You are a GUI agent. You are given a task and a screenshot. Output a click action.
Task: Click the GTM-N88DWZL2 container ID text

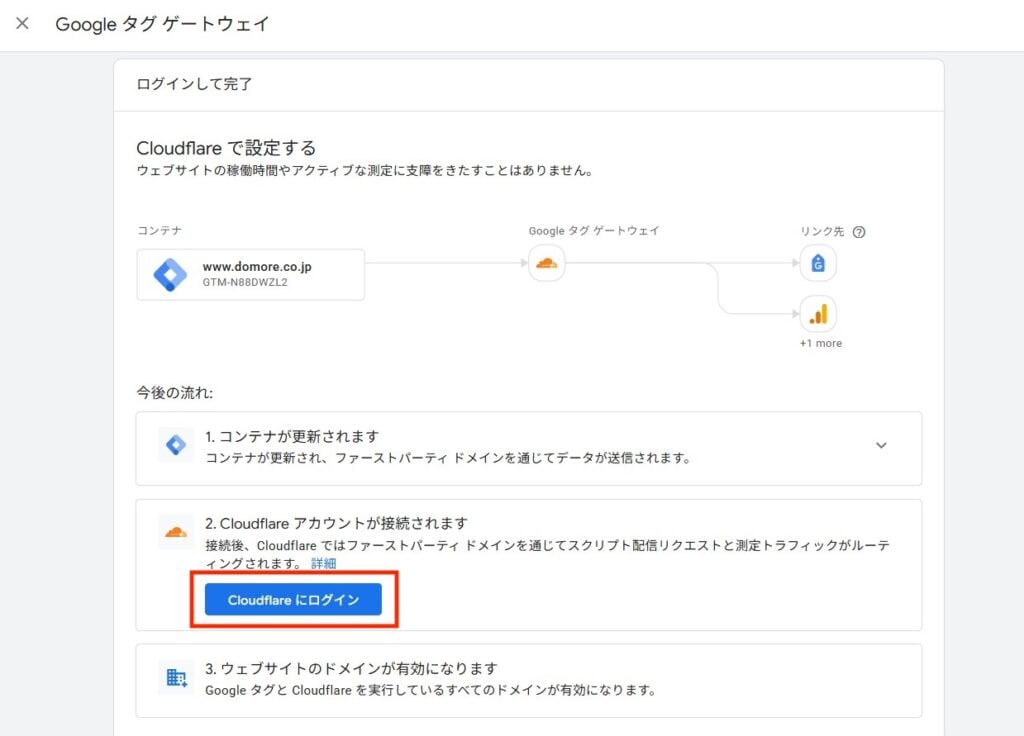click(x=245, y=283)
